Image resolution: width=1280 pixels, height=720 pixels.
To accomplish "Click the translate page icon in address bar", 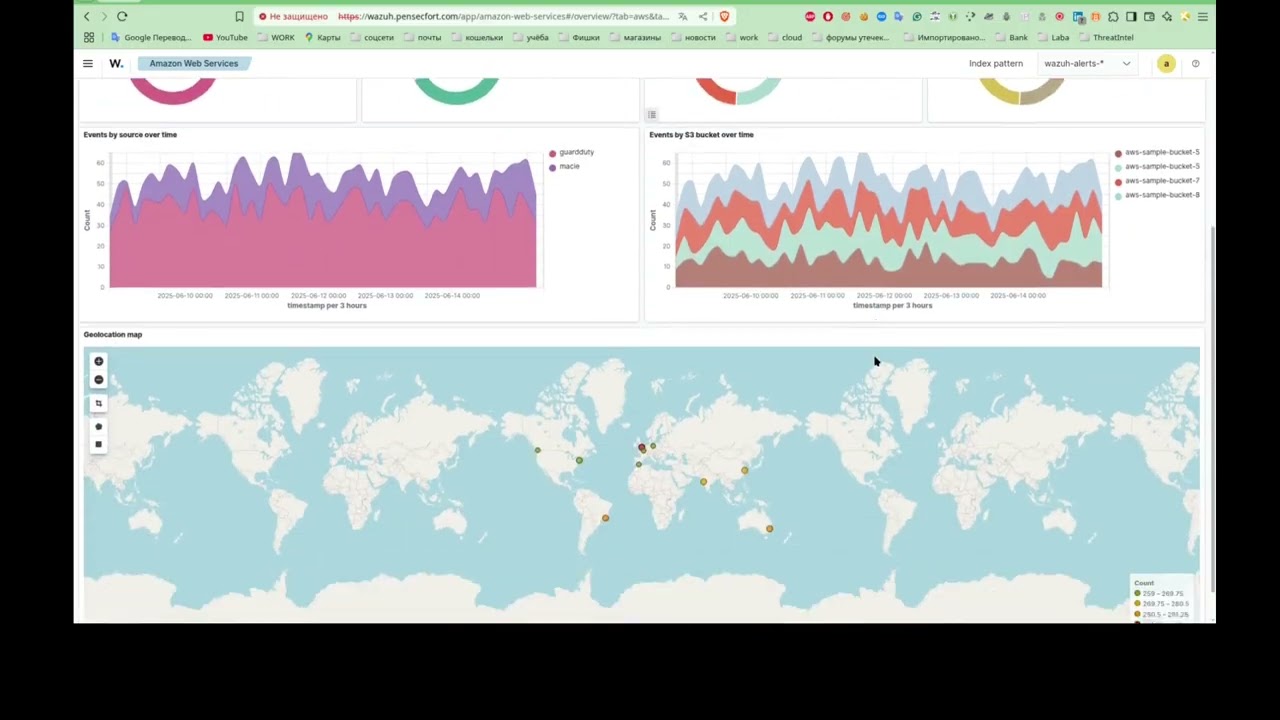I will point(683,16).
